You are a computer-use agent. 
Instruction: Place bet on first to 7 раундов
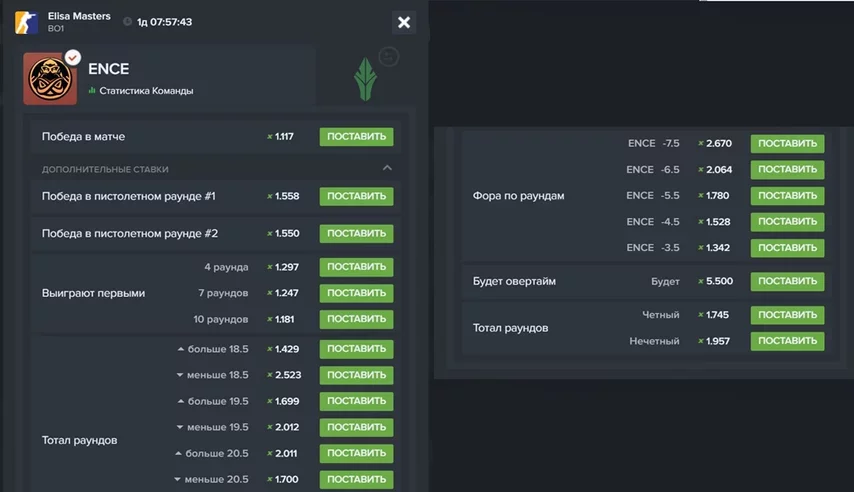click(356, 293)
